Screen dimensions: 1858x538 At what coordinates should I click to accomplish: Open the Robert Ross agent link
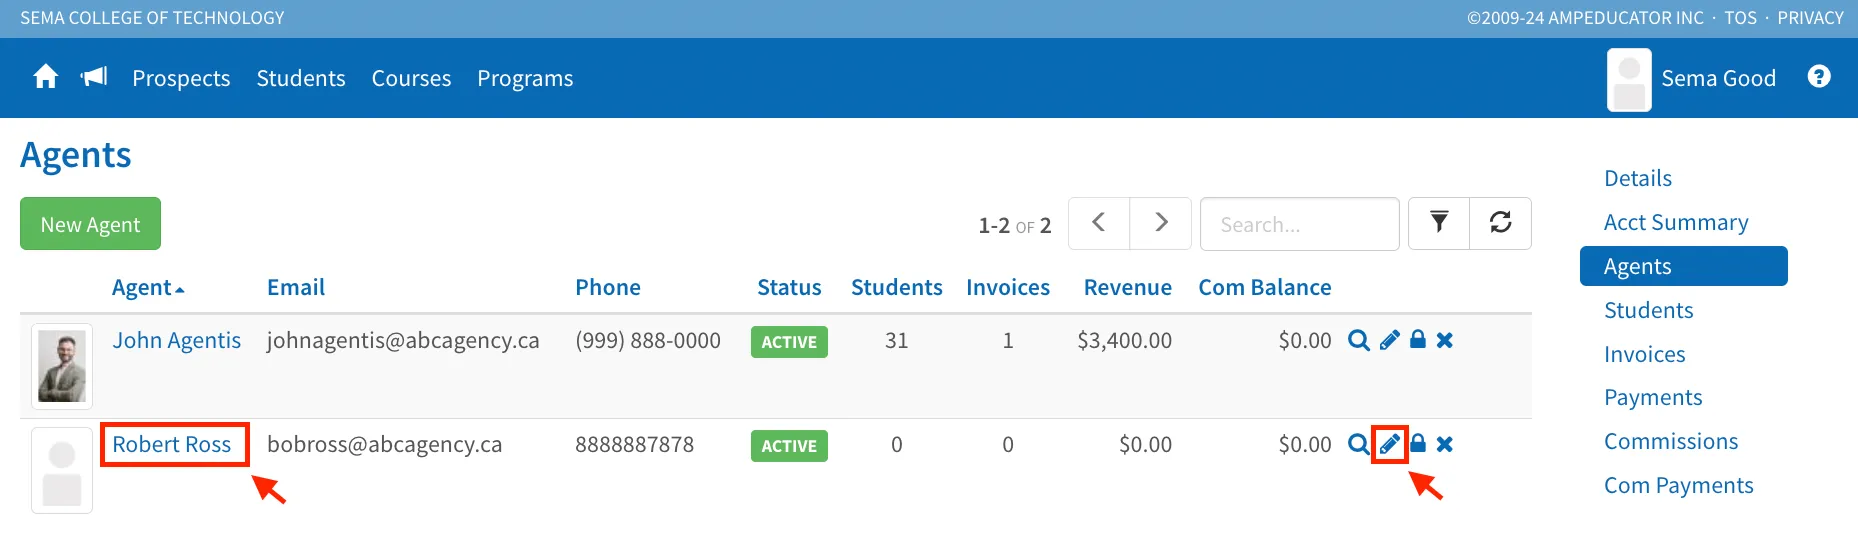[x=172, y=444]
